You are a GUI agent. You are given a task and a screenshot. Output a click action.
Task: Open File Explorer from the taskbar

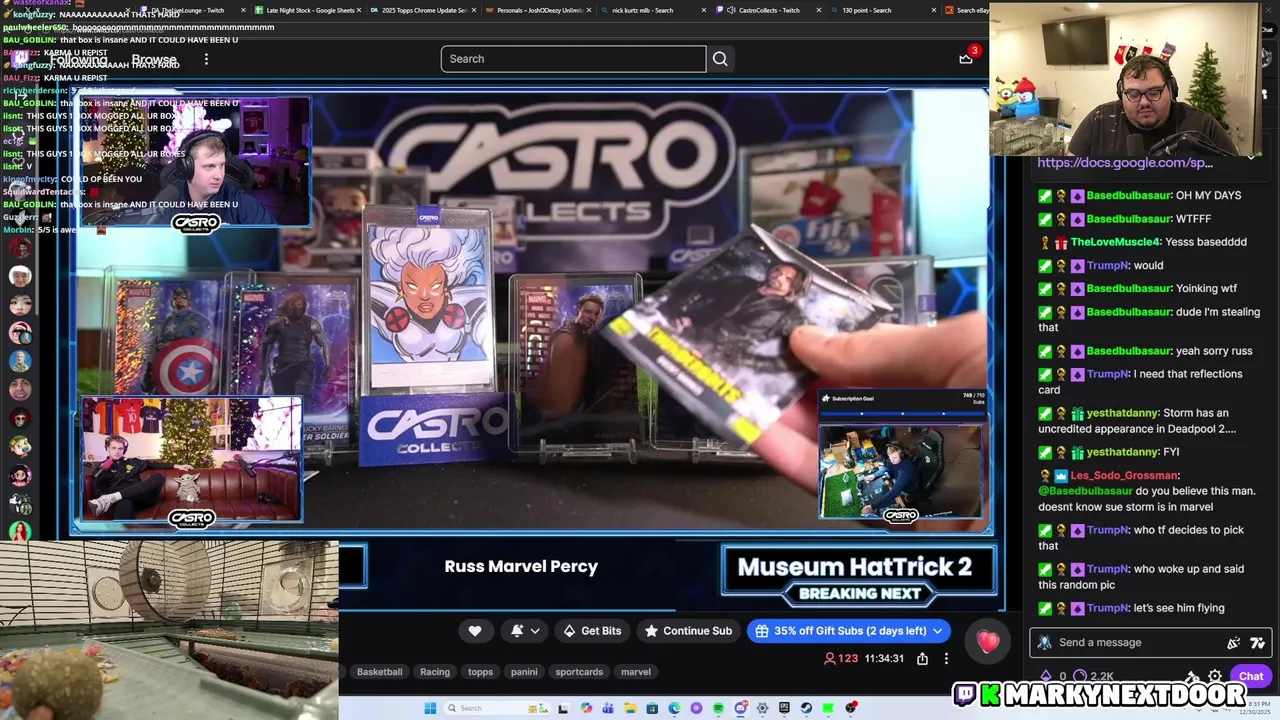click(630, 708)
